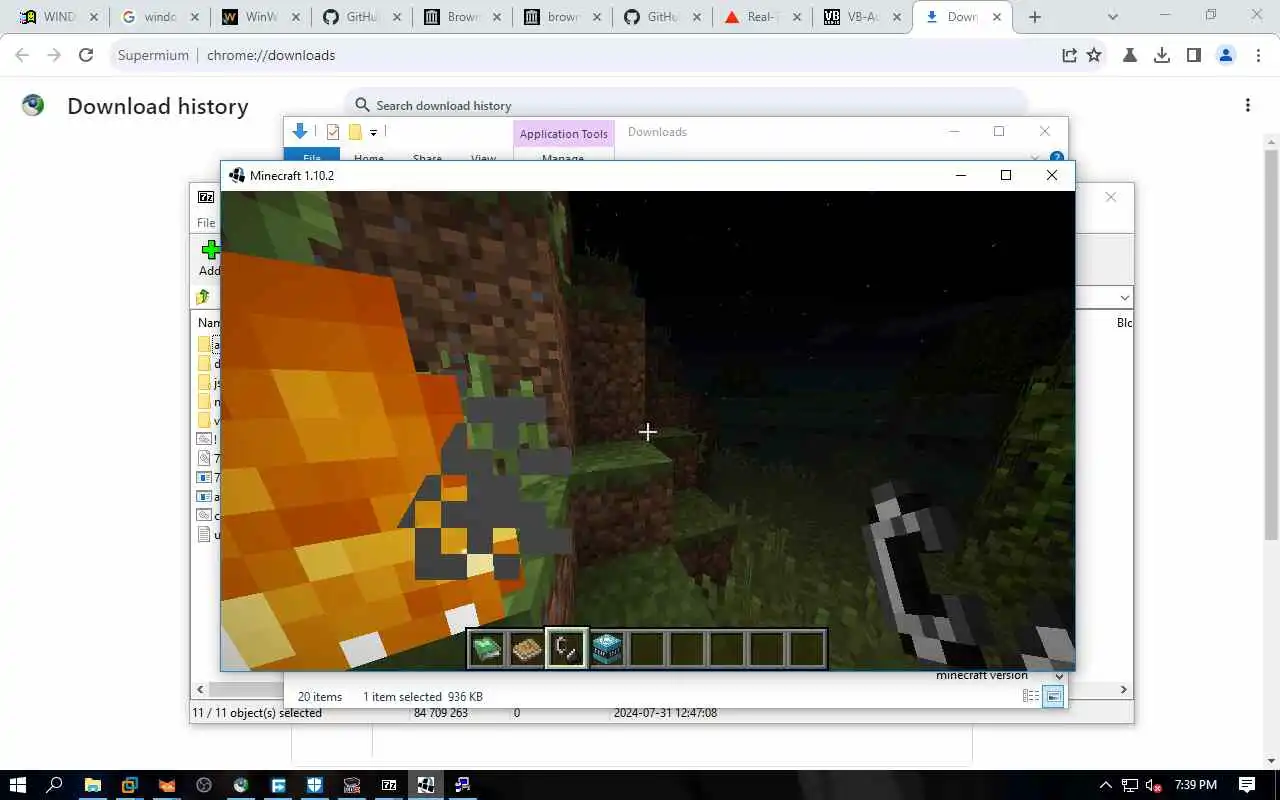The image size is (1280, 800).
Task: Click the Minecraft window title icon
Action: [x=237, y=175]
